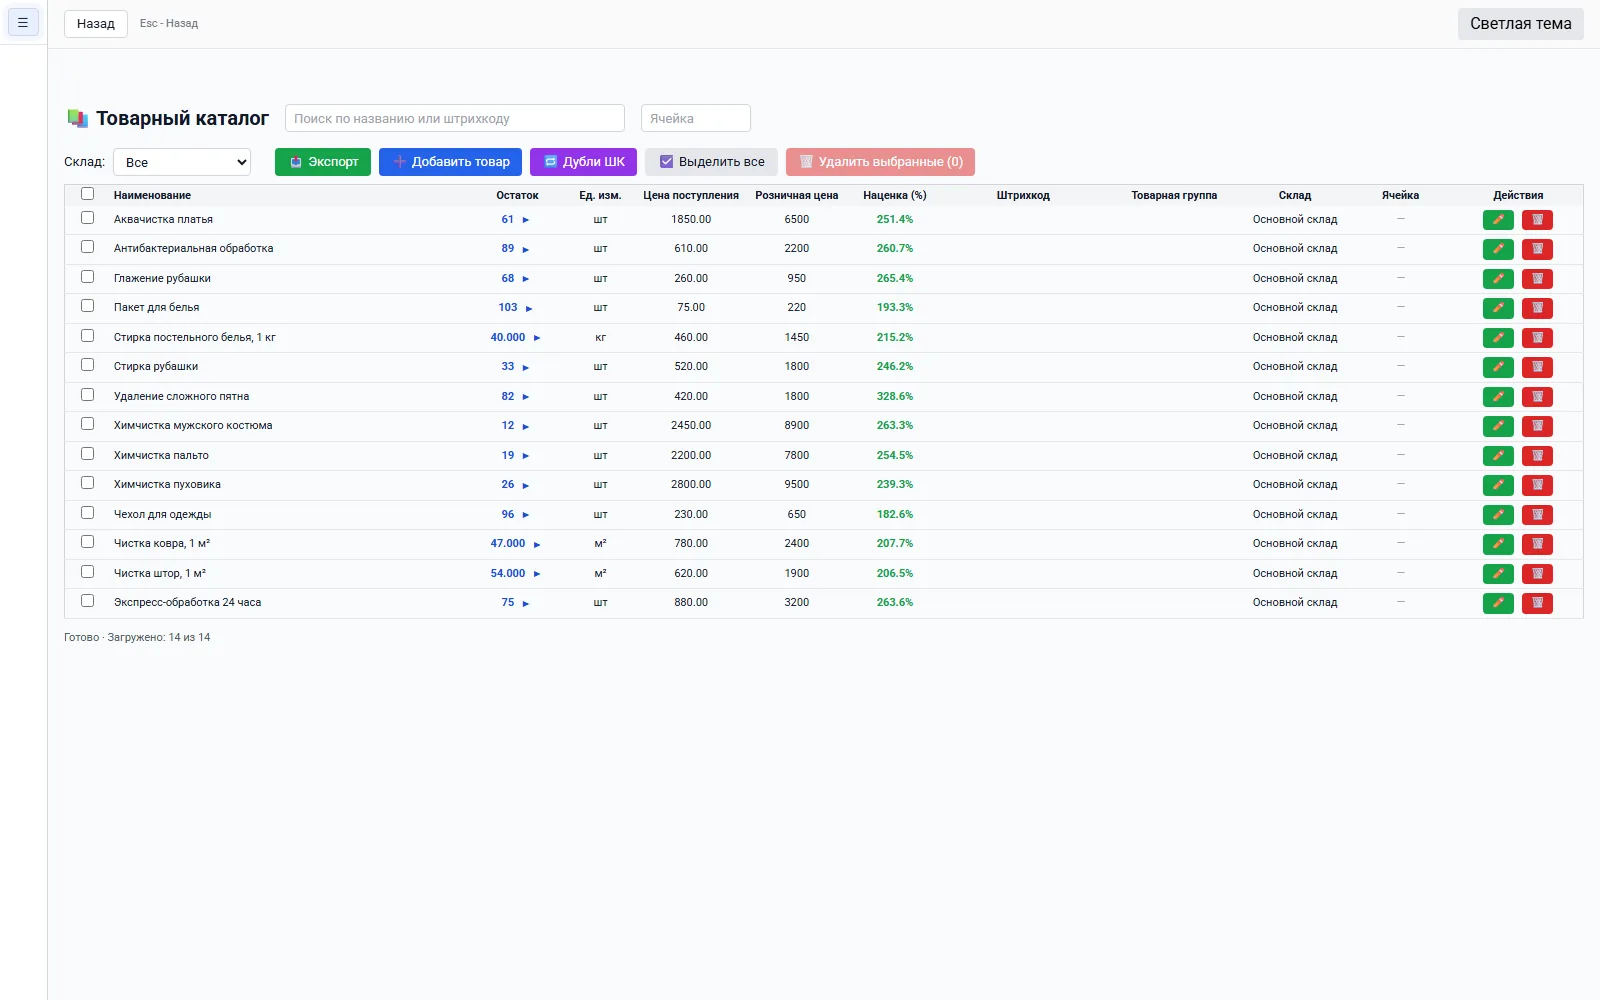
Task: Open the hamburger sidebar menu
Action: coord(23,22)
